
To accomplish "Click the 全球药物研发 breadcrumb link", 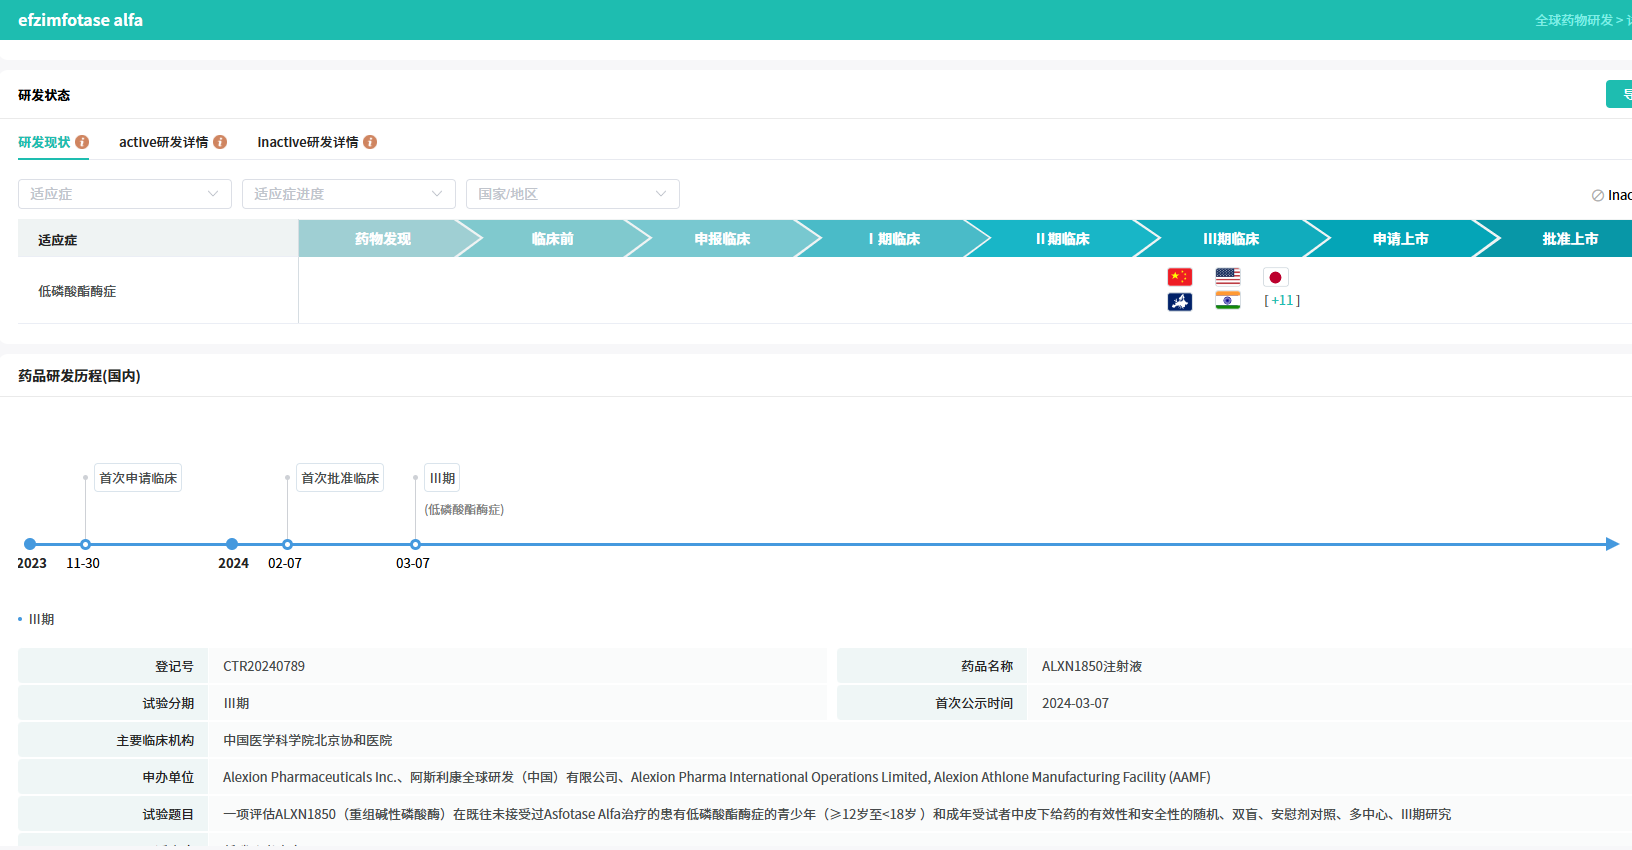I will (1573, 20).
